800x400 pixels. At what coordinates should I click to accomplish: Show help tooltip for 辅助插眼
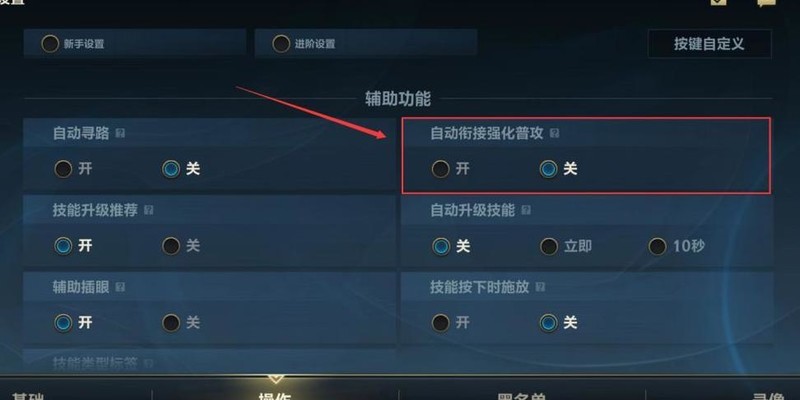coord(120,287)
